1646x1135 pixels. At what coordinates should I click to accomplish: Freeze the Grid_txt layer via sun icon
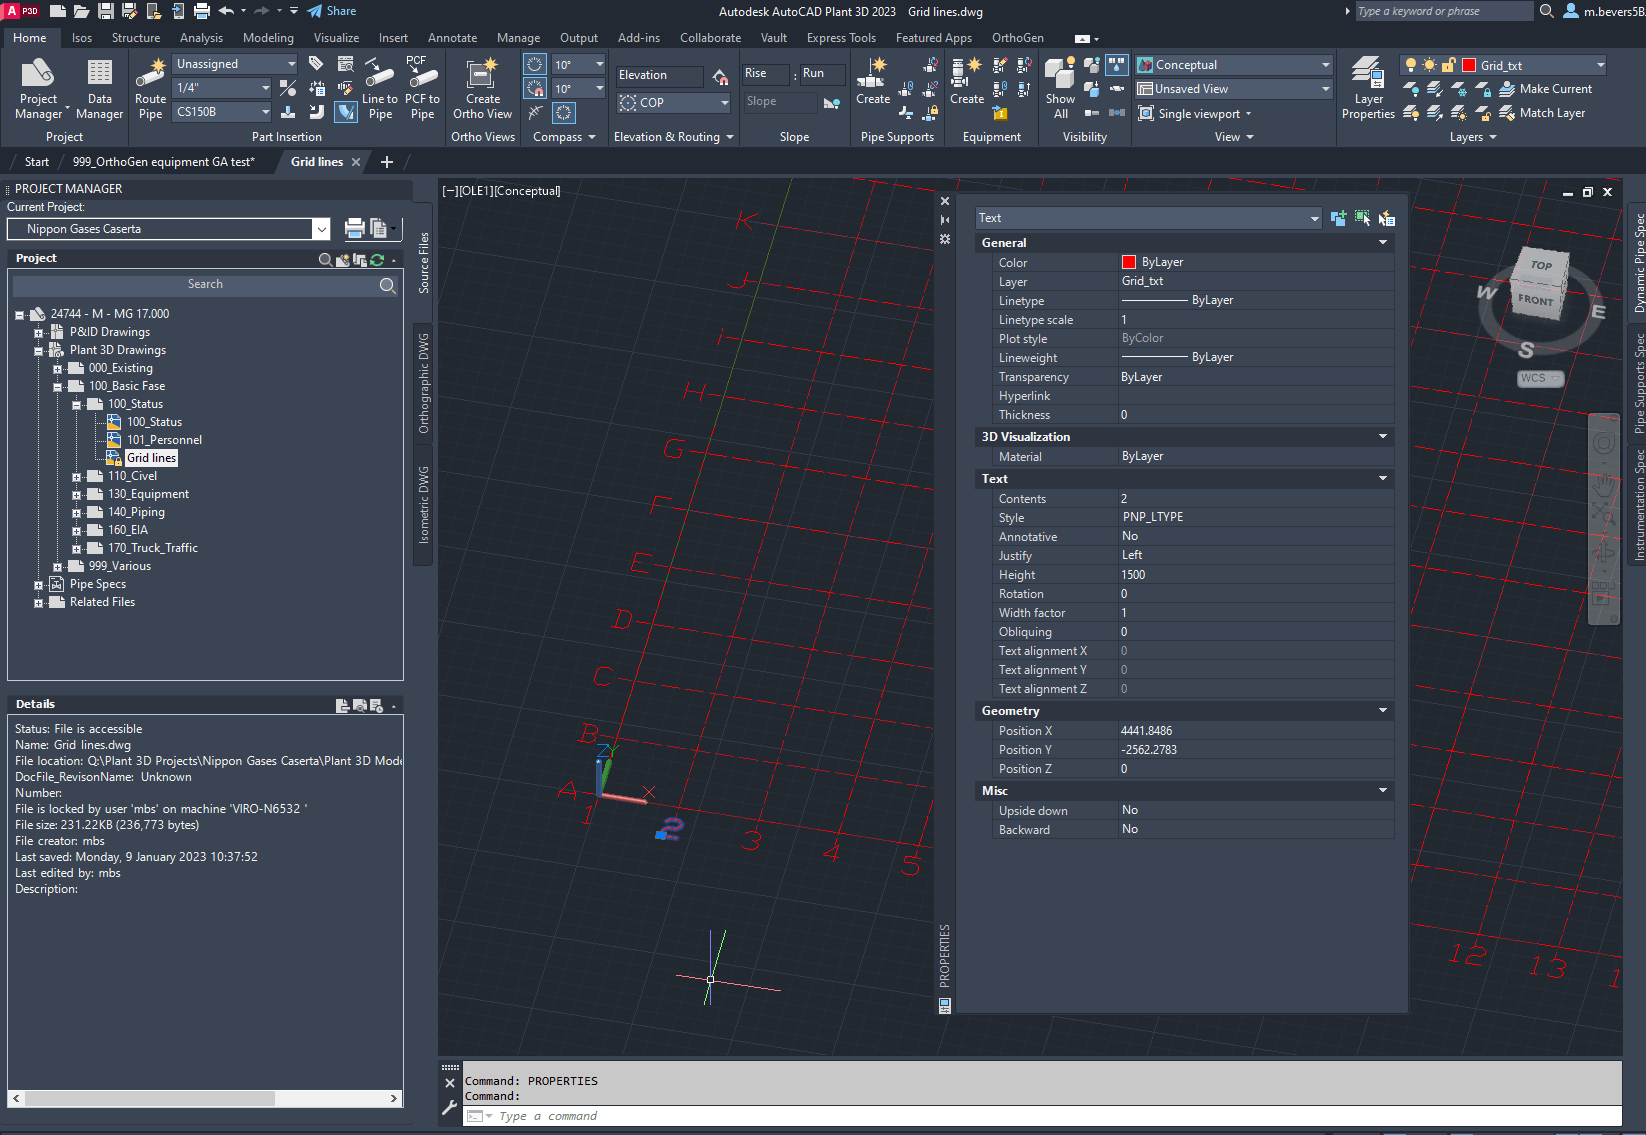1429,64
